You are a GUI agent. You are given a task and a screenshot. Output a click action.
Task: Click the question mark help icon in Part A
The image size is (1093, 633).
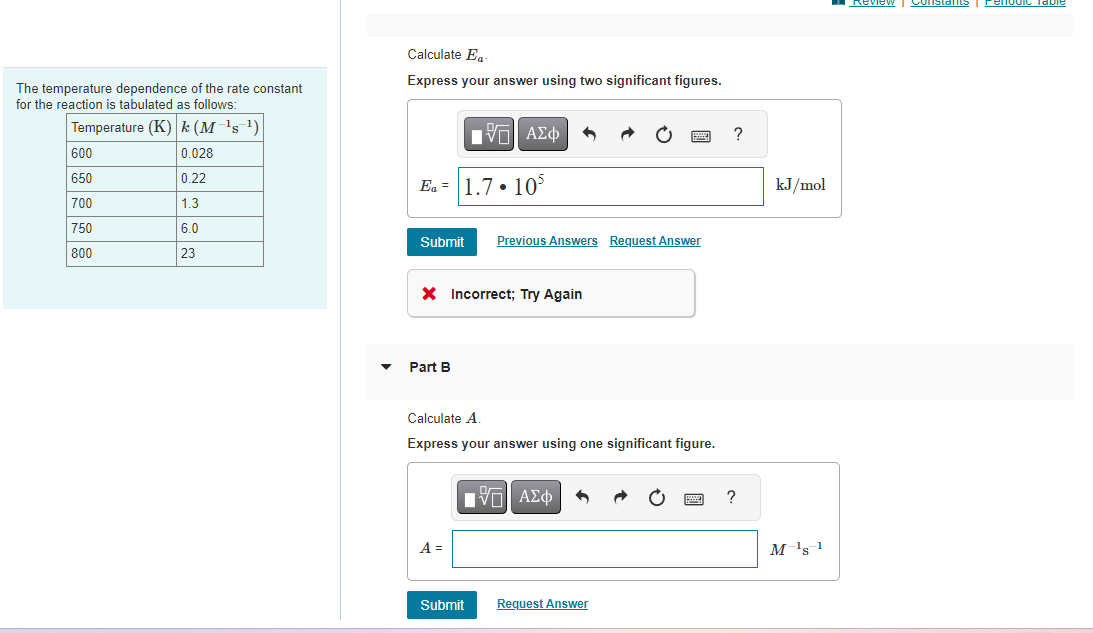(x=737, y=134)
